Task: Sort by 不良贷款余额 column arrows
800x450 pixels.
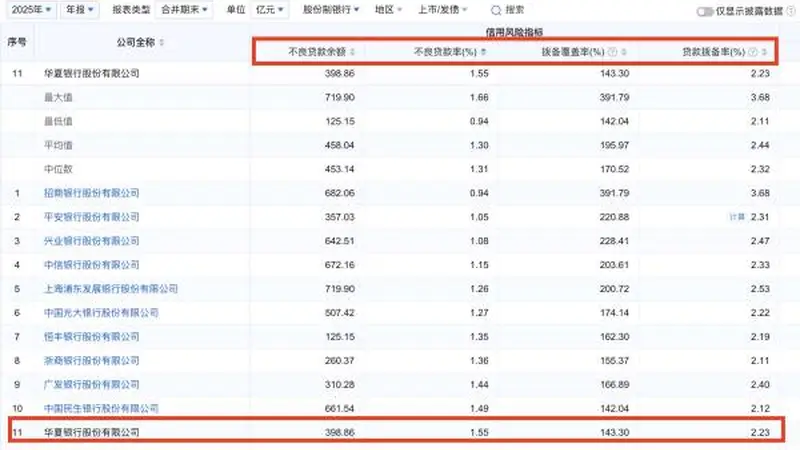Action: click(352, 52)
